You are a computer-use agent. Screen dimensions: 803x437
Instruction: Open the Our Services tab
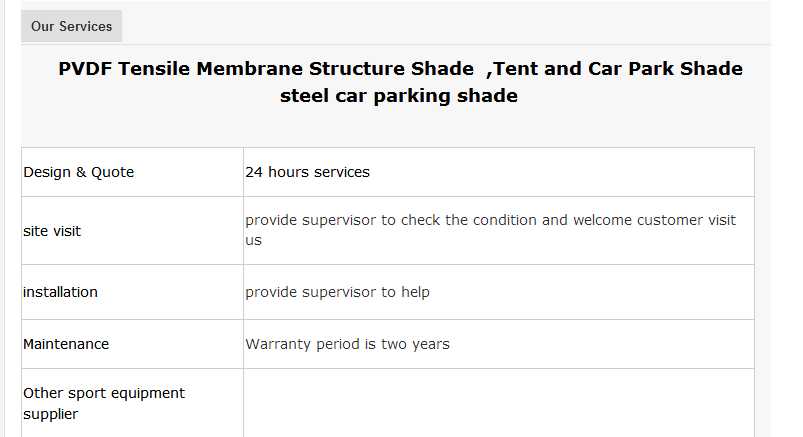pyautogui.click(x=71, y=26)
